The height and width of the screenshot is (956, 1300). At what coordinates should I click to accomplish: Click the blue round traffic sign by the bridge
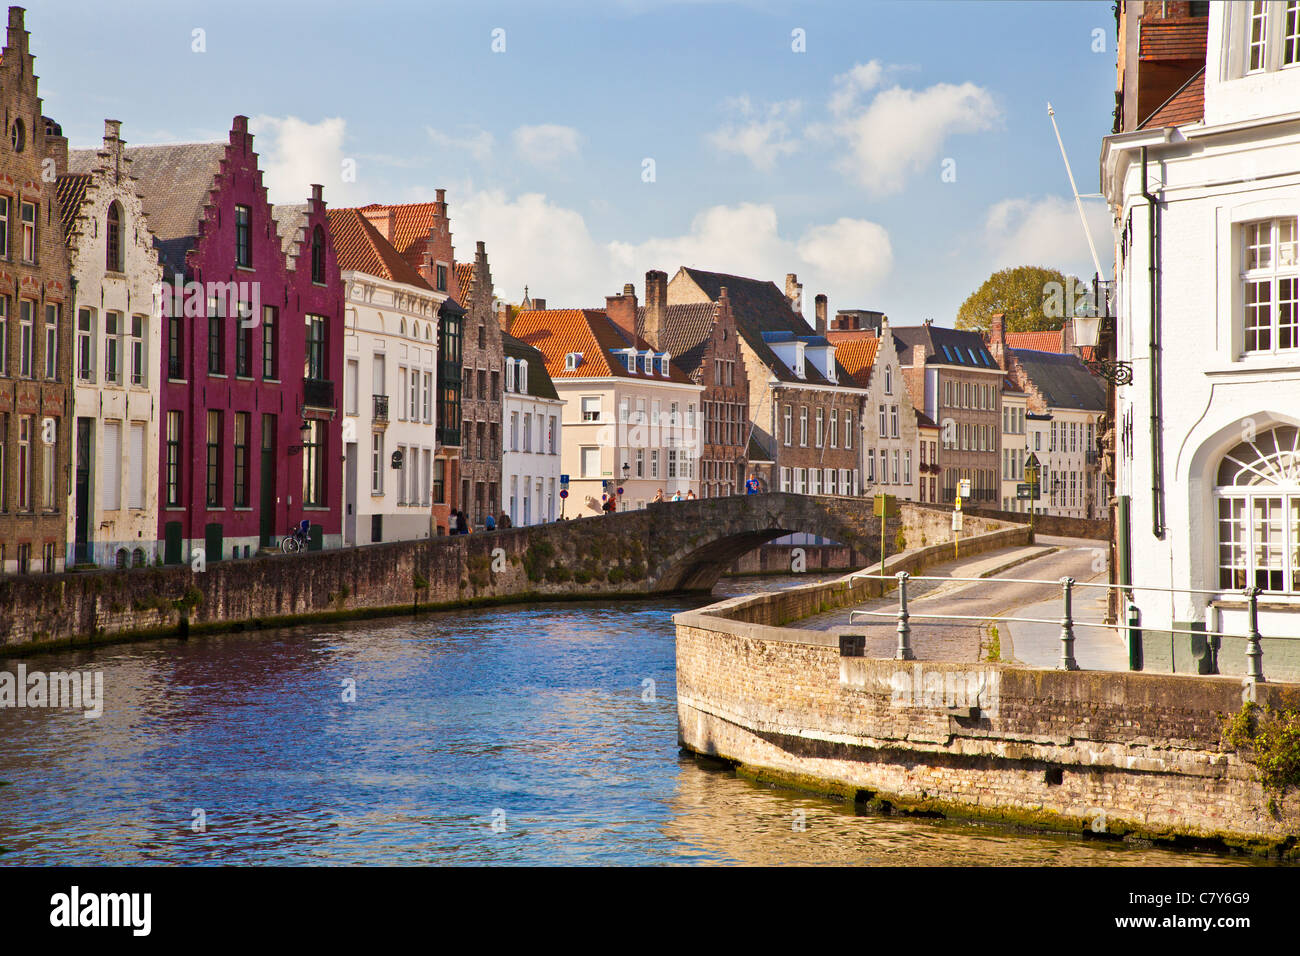tap(563, 493)
